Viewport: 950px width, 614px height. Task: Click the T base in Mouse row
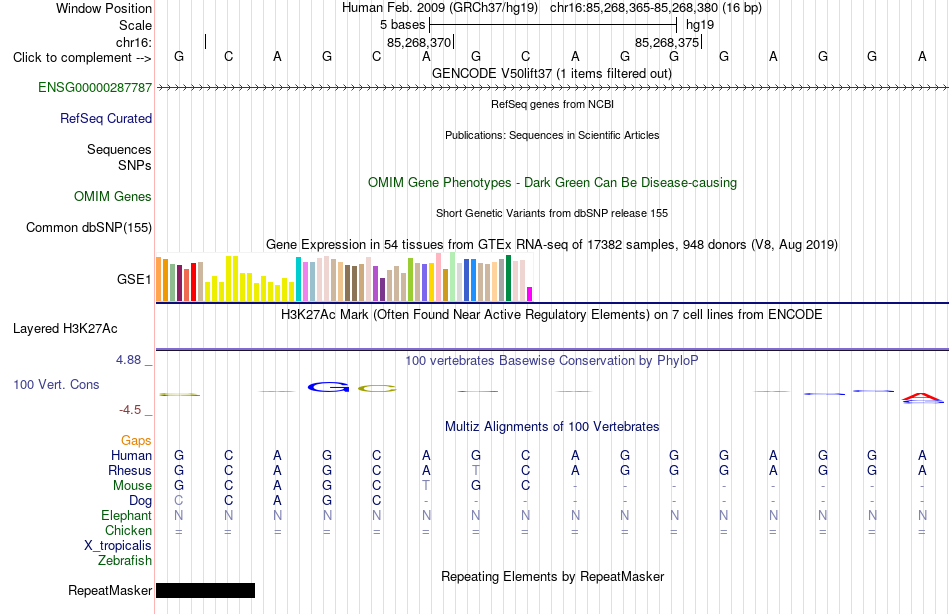(x=426, y=486)
